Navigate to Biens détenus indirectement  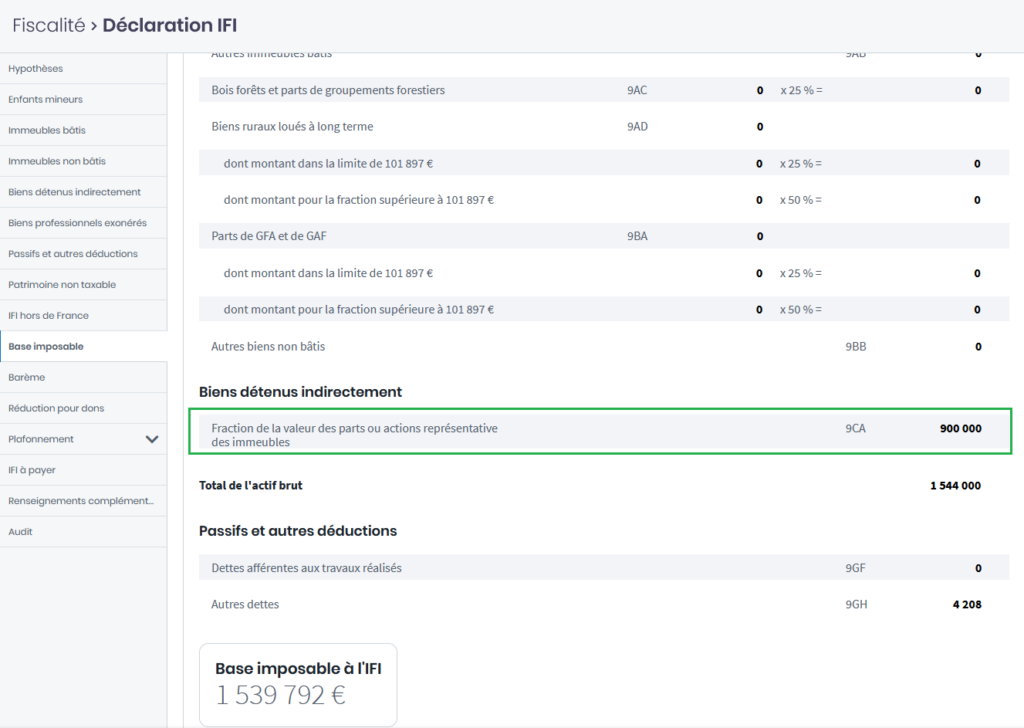coord(74,192)
